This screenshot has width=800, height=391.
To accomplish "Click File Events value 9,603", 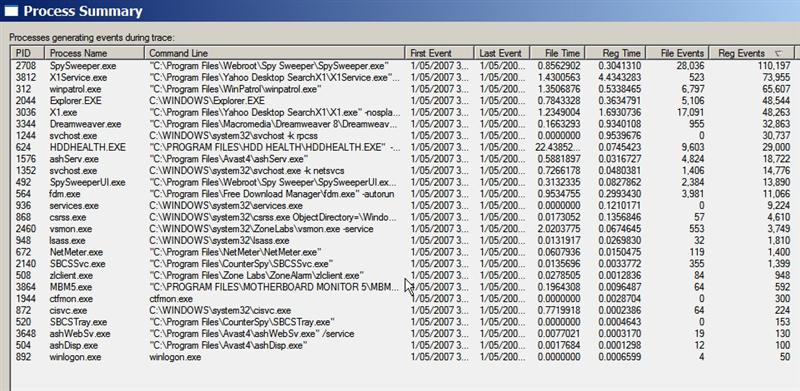I will point(693,147).
